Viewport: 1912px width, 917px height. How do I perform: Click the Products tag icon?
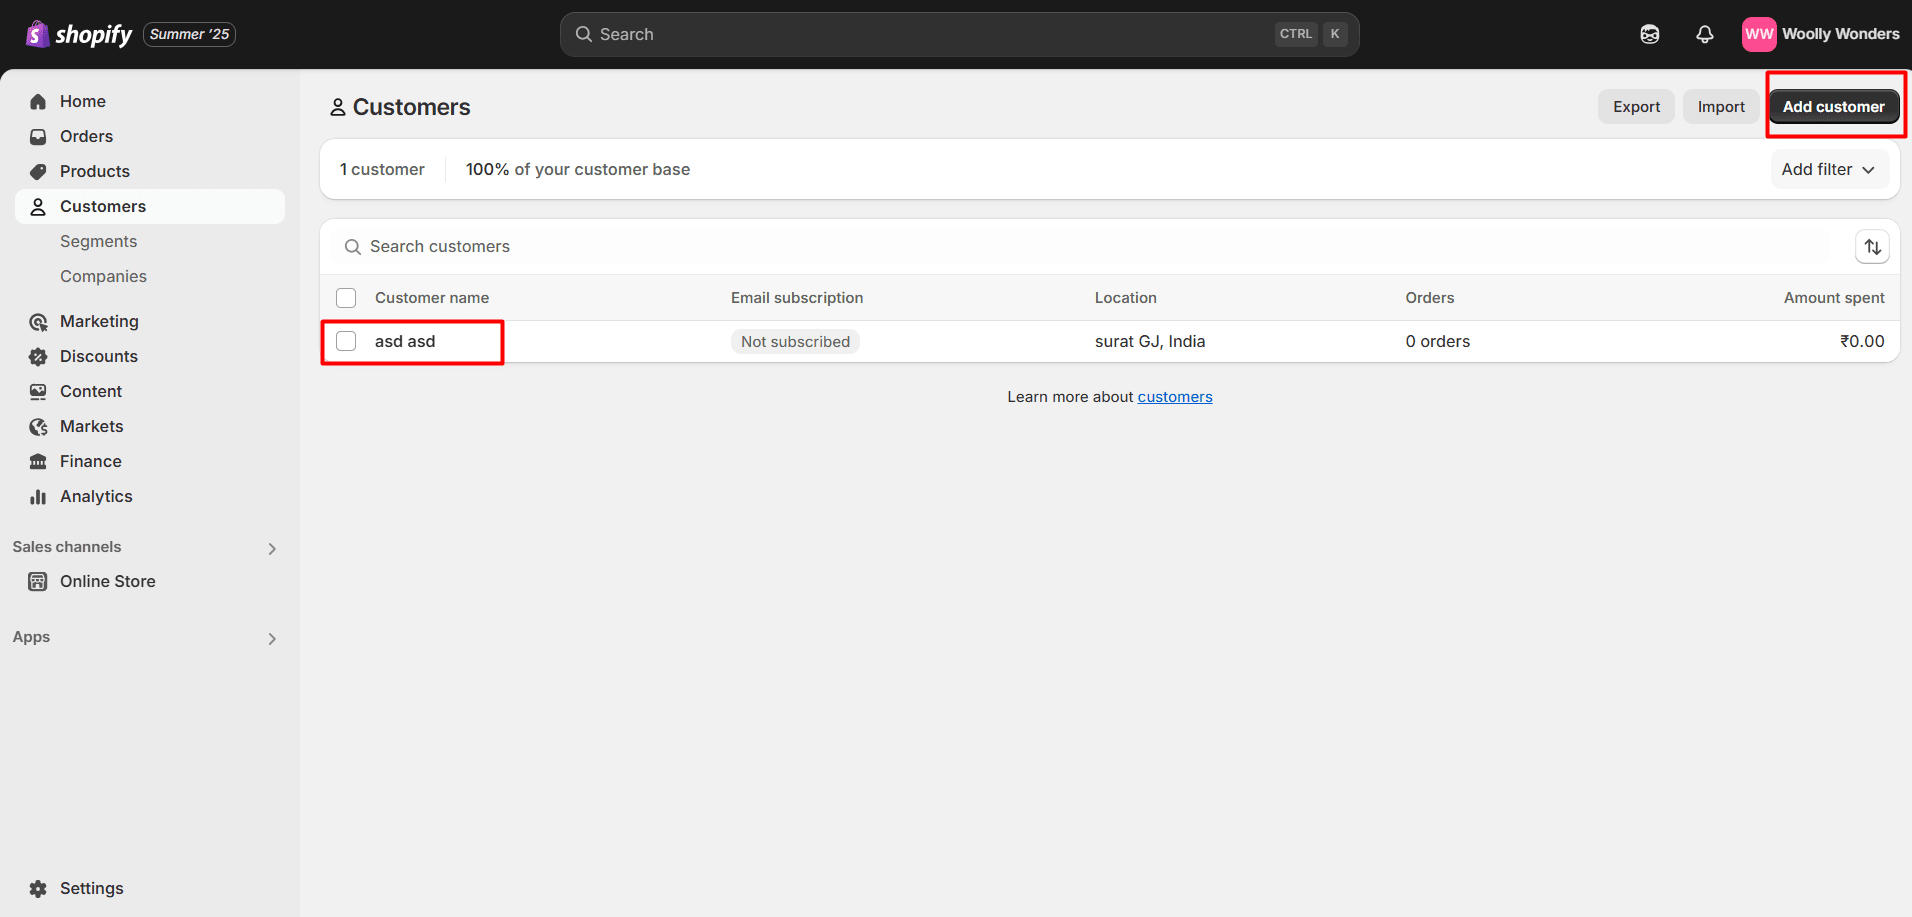pyautogui.click(x=38, y=171)
